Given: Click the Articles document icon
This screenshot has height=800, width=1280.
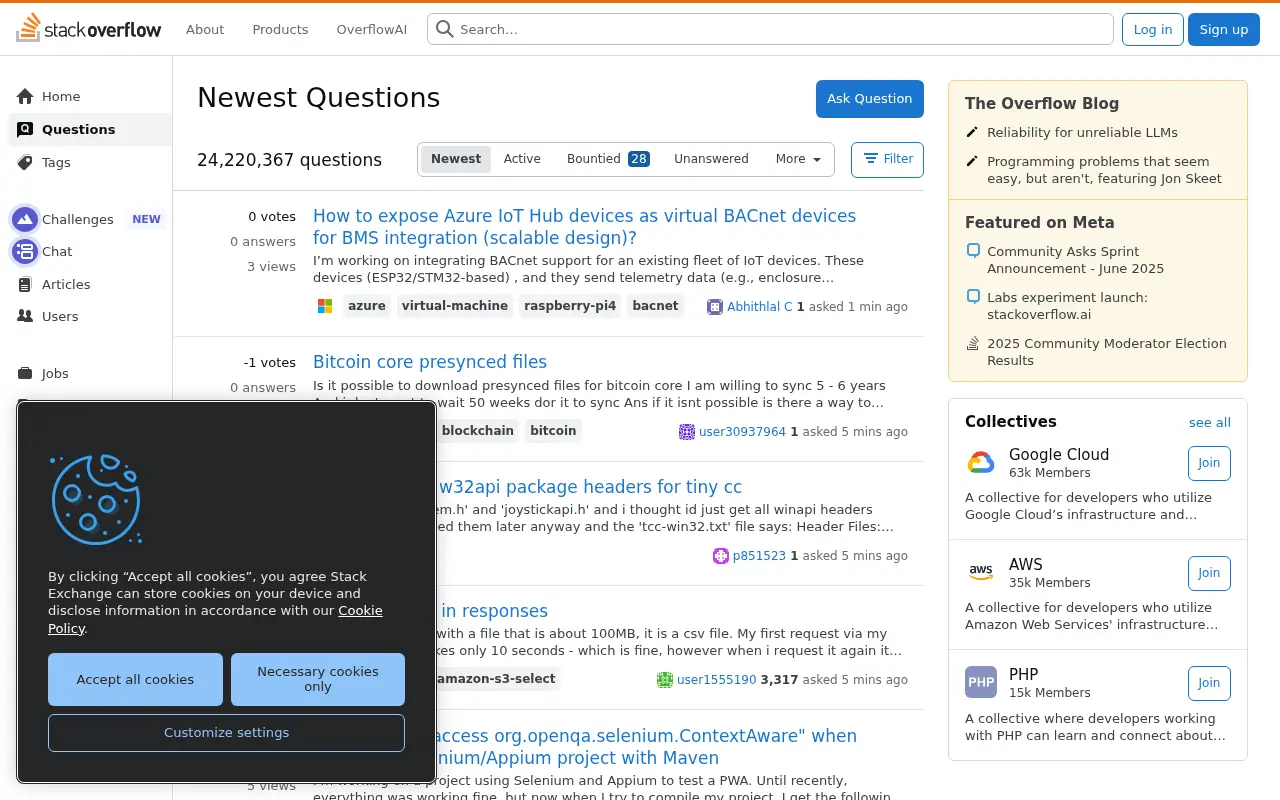Looking at the screenshot, I should pyautogui.click(x=25, y=284).
